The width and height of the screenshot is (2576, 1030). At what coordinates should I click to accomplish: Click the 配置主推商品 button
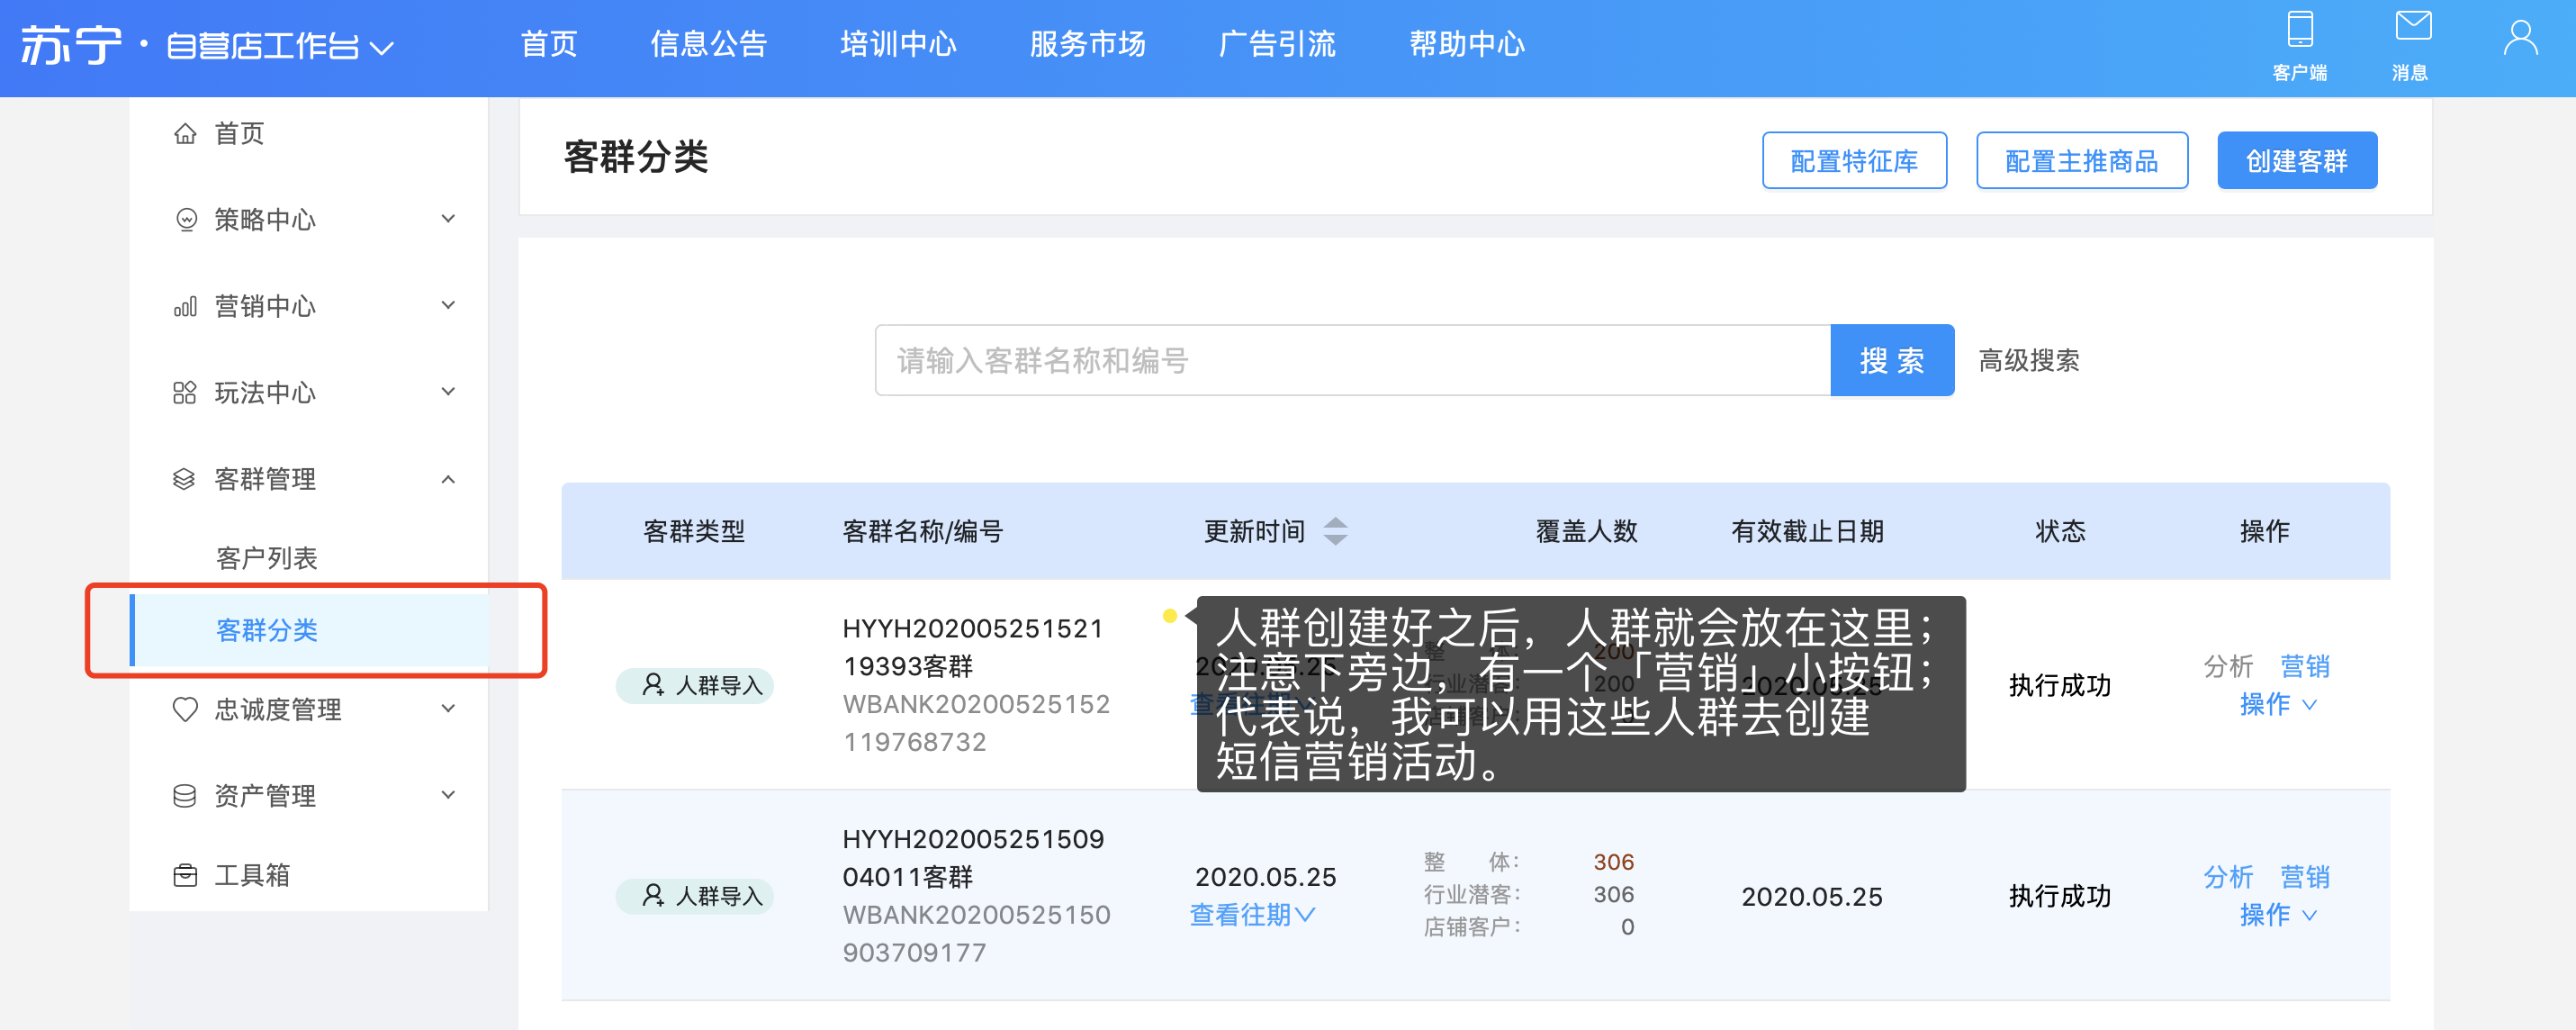2082,160
